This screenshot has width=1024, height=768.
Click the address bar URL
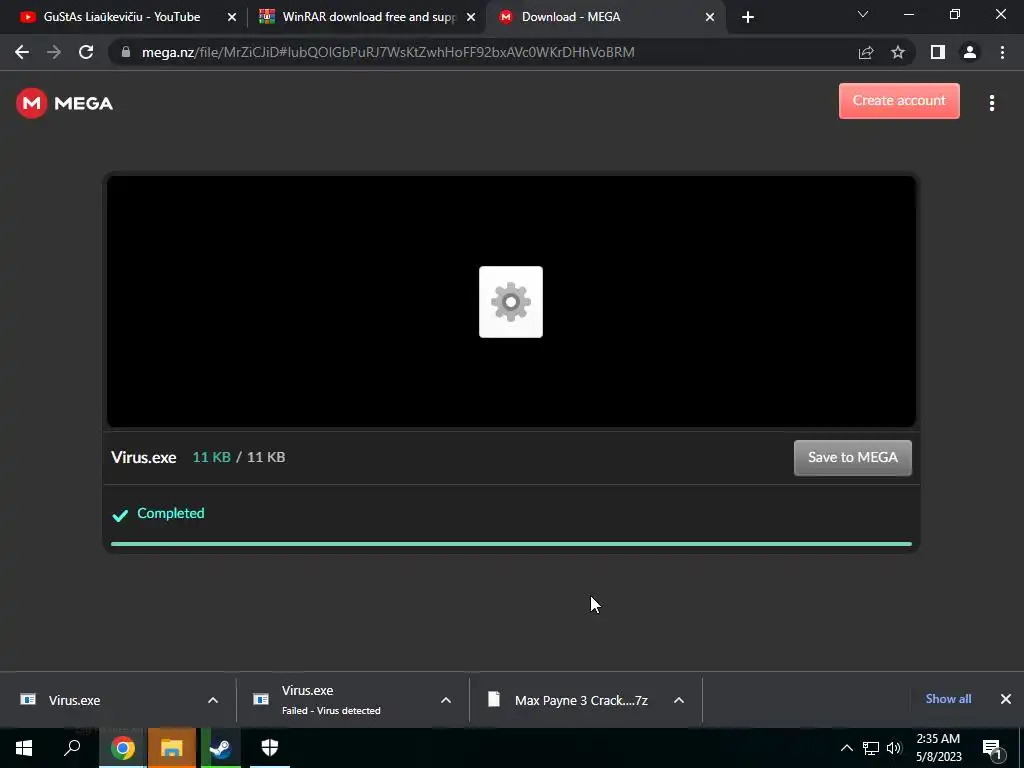pyautogui.click(x=388, y=52)
